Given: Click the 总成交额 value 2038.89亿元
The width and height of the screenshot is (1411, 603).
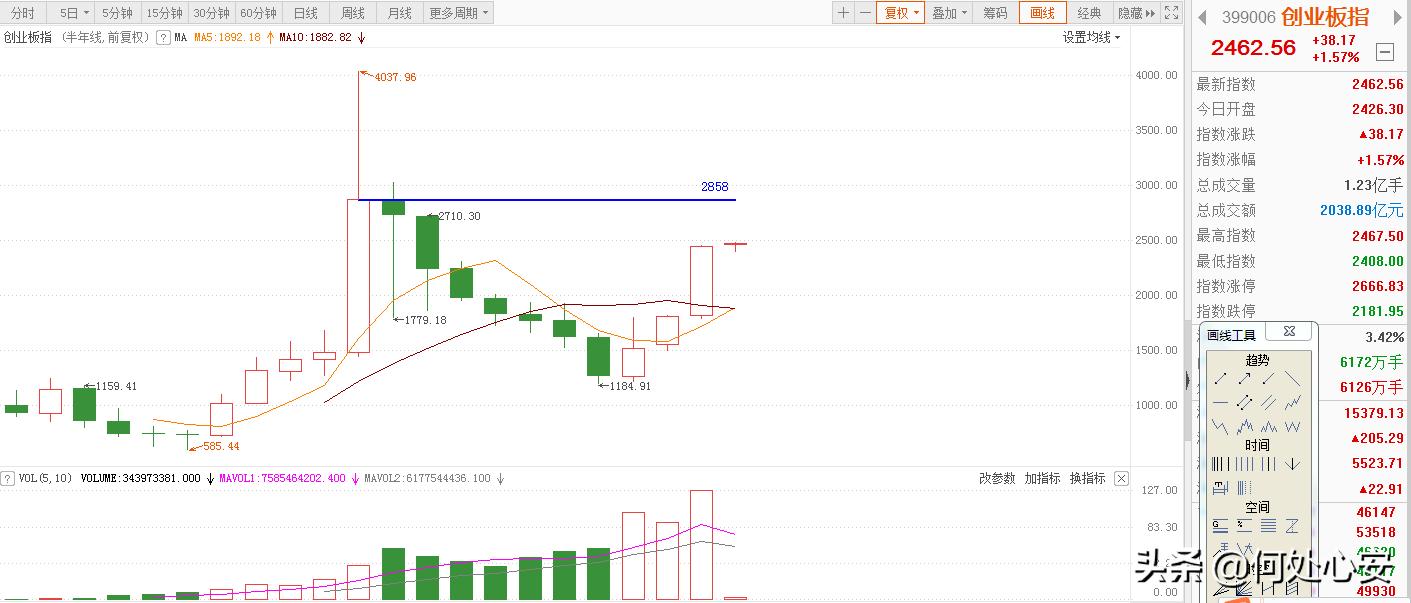Looking at the screenshot, I should tap(1362, 210).
